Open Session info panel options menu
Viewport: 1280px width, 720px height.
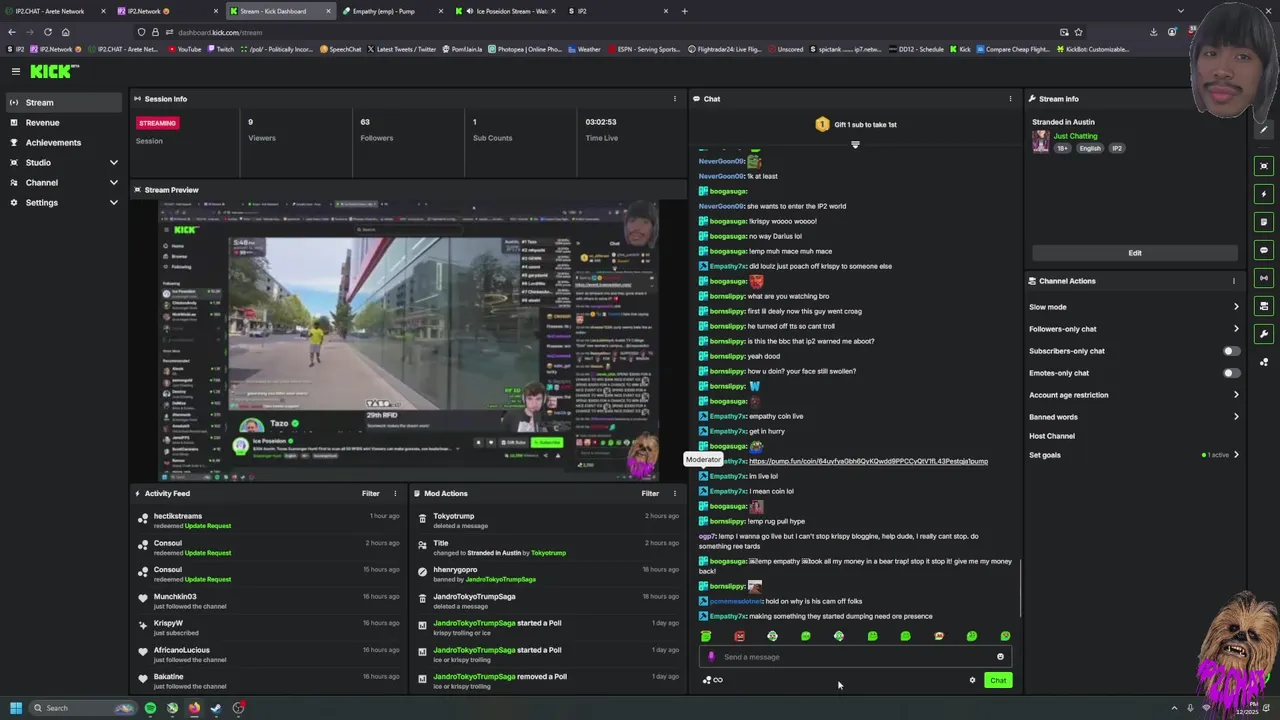(x=674, y=99)
